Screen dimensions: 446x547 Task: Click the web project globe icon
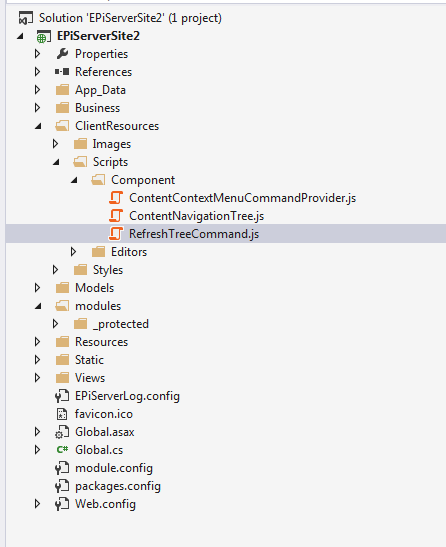(x=43, y=36)
